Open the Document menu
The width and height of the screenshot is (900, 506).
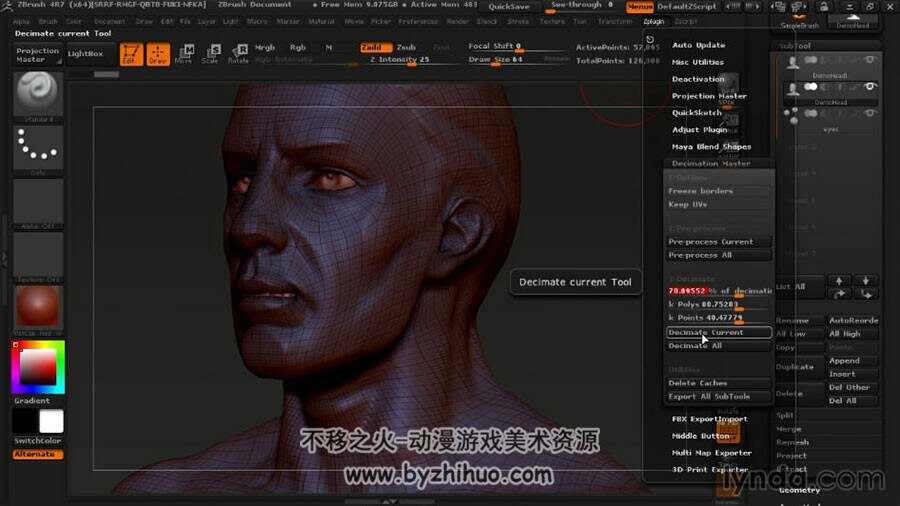[110, 21]
